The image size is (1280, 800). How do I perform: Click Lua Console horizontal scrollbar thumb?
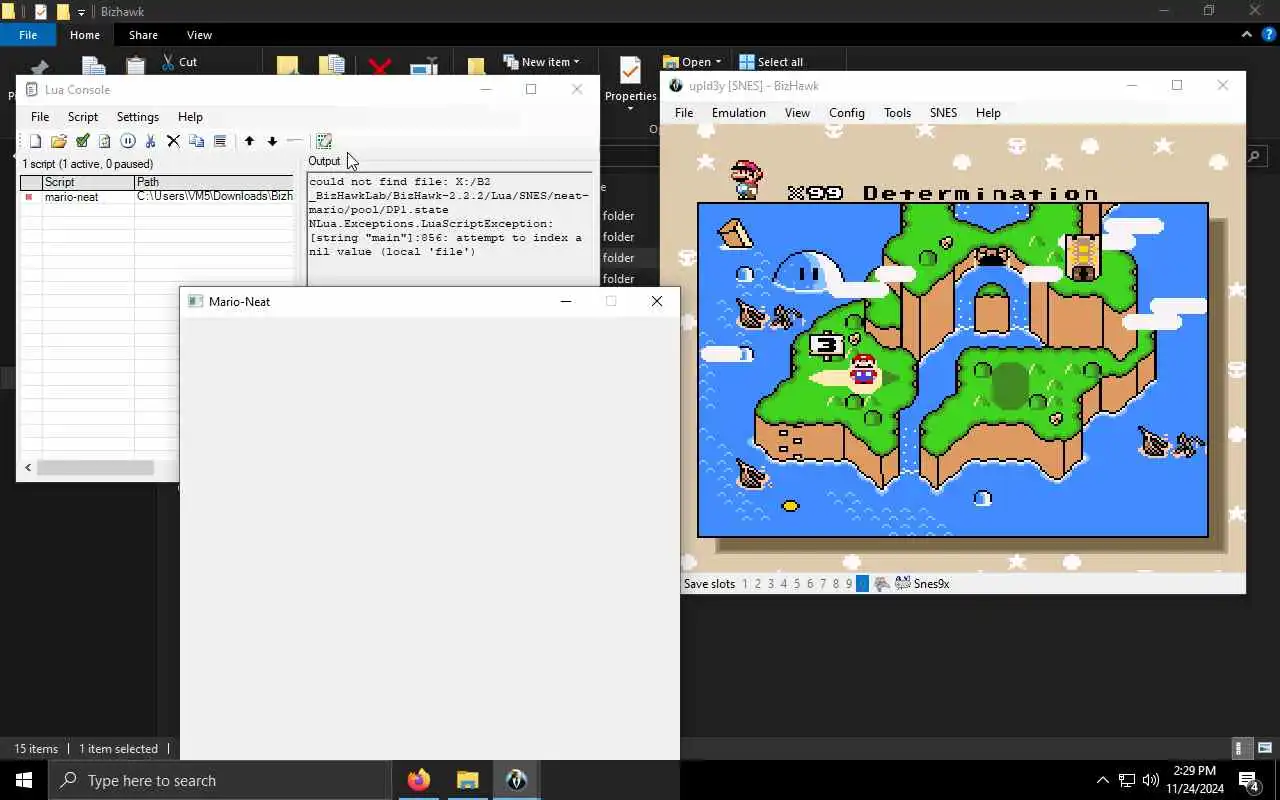pyautogui.click(x=96, y=468)
